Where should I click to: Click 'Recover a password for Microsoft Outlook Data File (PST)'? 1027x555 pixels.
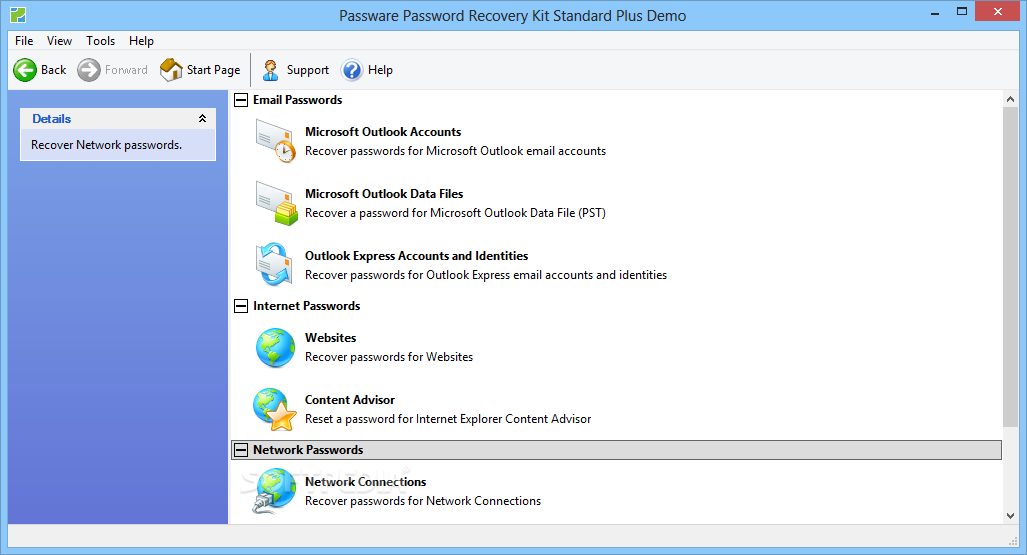point(455,213)
